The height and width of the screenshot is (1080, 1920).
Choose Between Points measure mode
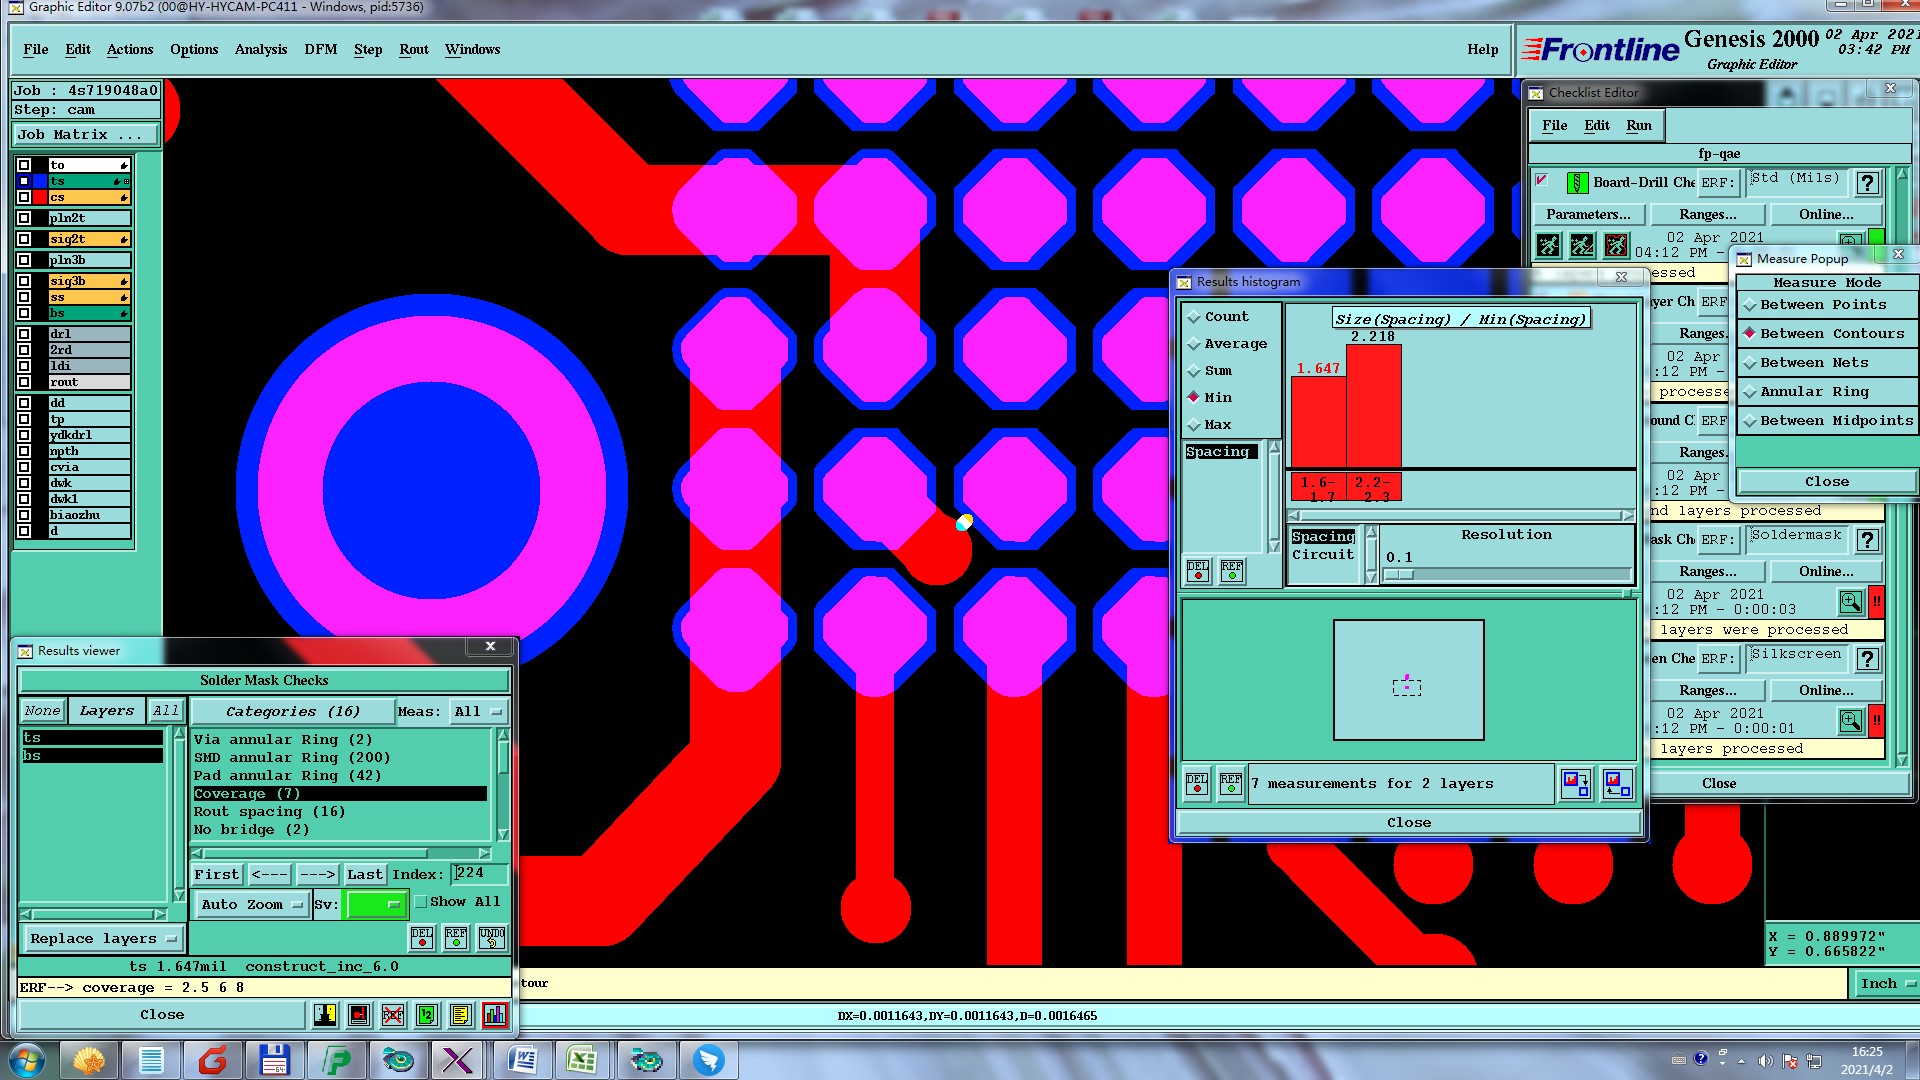(x=1822, y=305)
